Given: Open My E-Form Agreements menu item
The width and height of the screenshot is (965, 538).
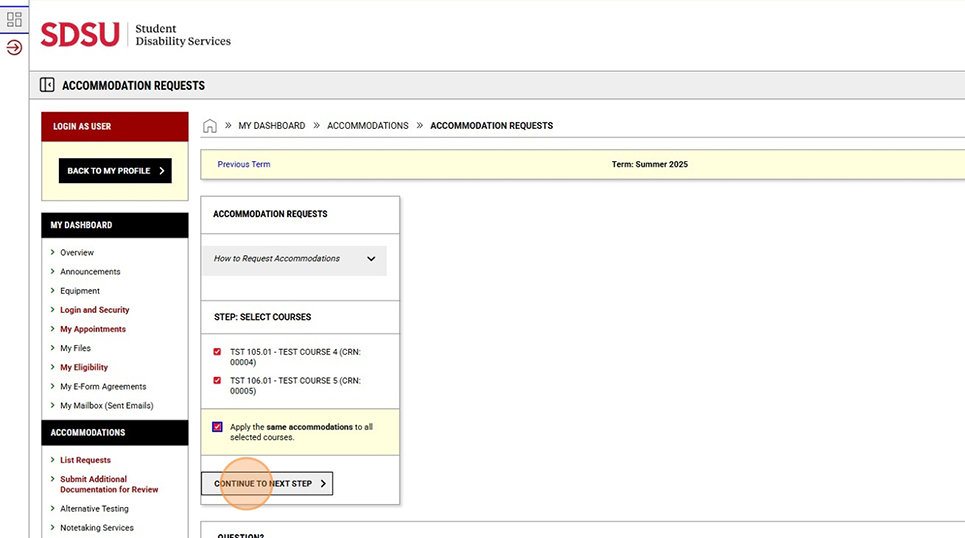Looking at the screenshot, I should 103,386.
